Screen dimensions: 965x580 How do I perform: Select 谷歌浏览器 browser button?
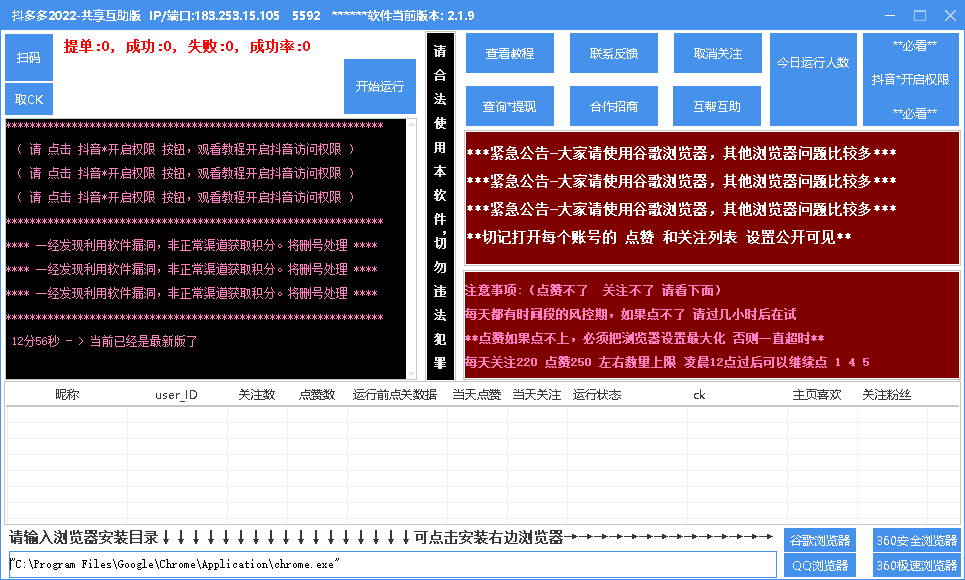tap(820, 540)
